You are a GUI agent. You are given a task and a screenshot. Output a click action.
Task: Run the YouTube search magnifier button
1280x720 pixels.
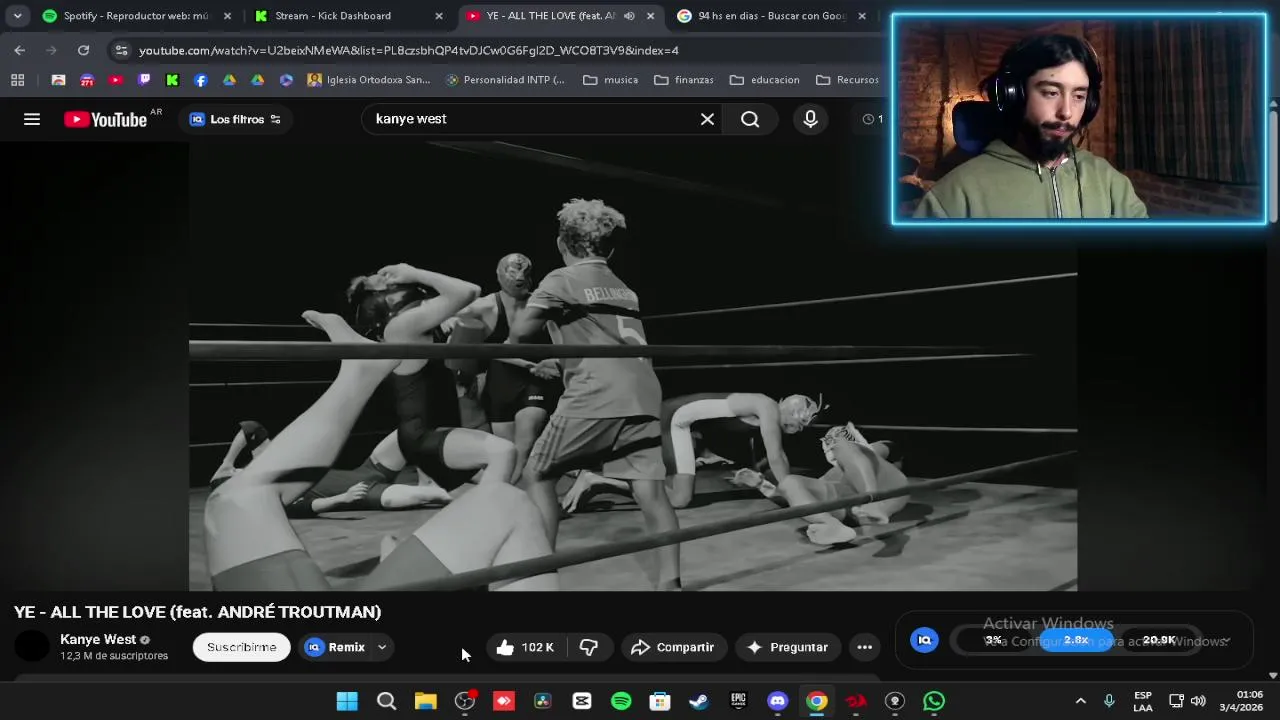[750, 119]
